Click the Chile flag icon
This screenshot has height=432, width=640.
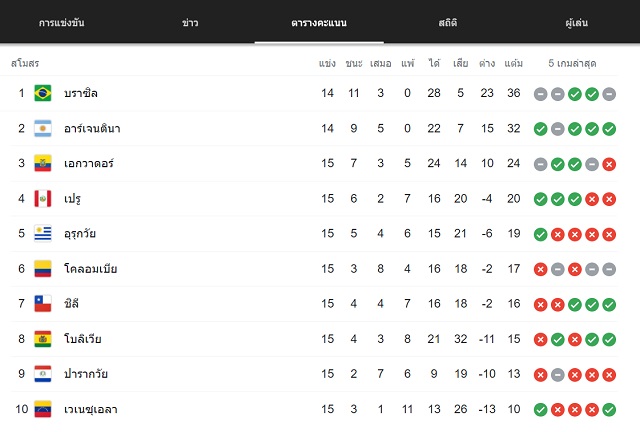click(43, 303)
